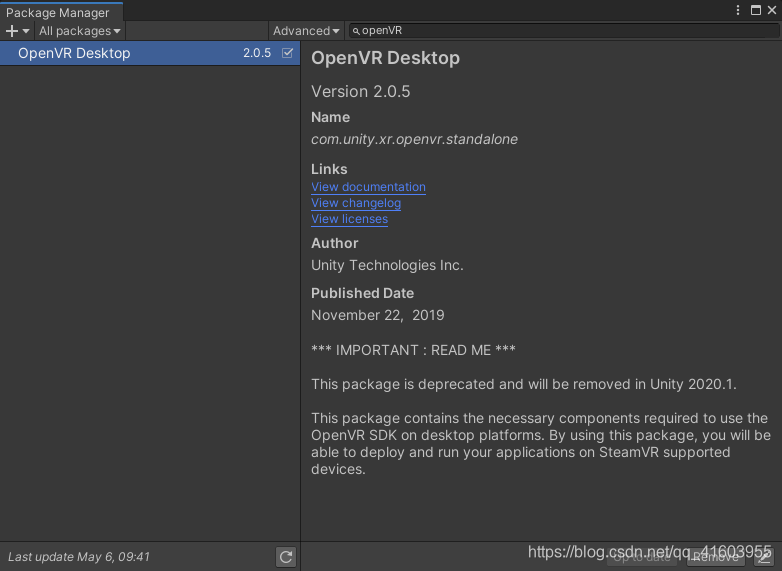The image size is (782, 571).
Task: Click the plus add-package icon
Action: (11, 31)
